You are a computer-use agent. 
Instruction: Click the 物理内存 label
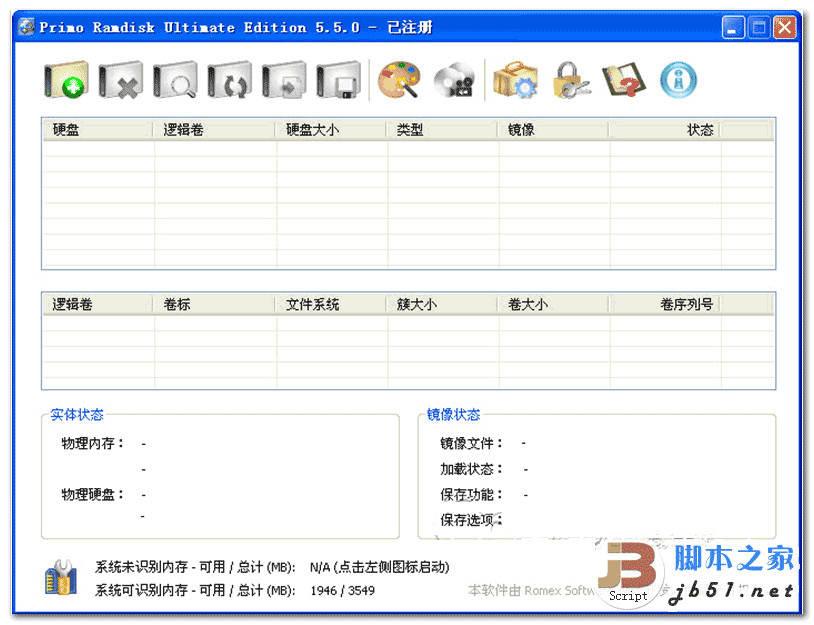point(92,443)
